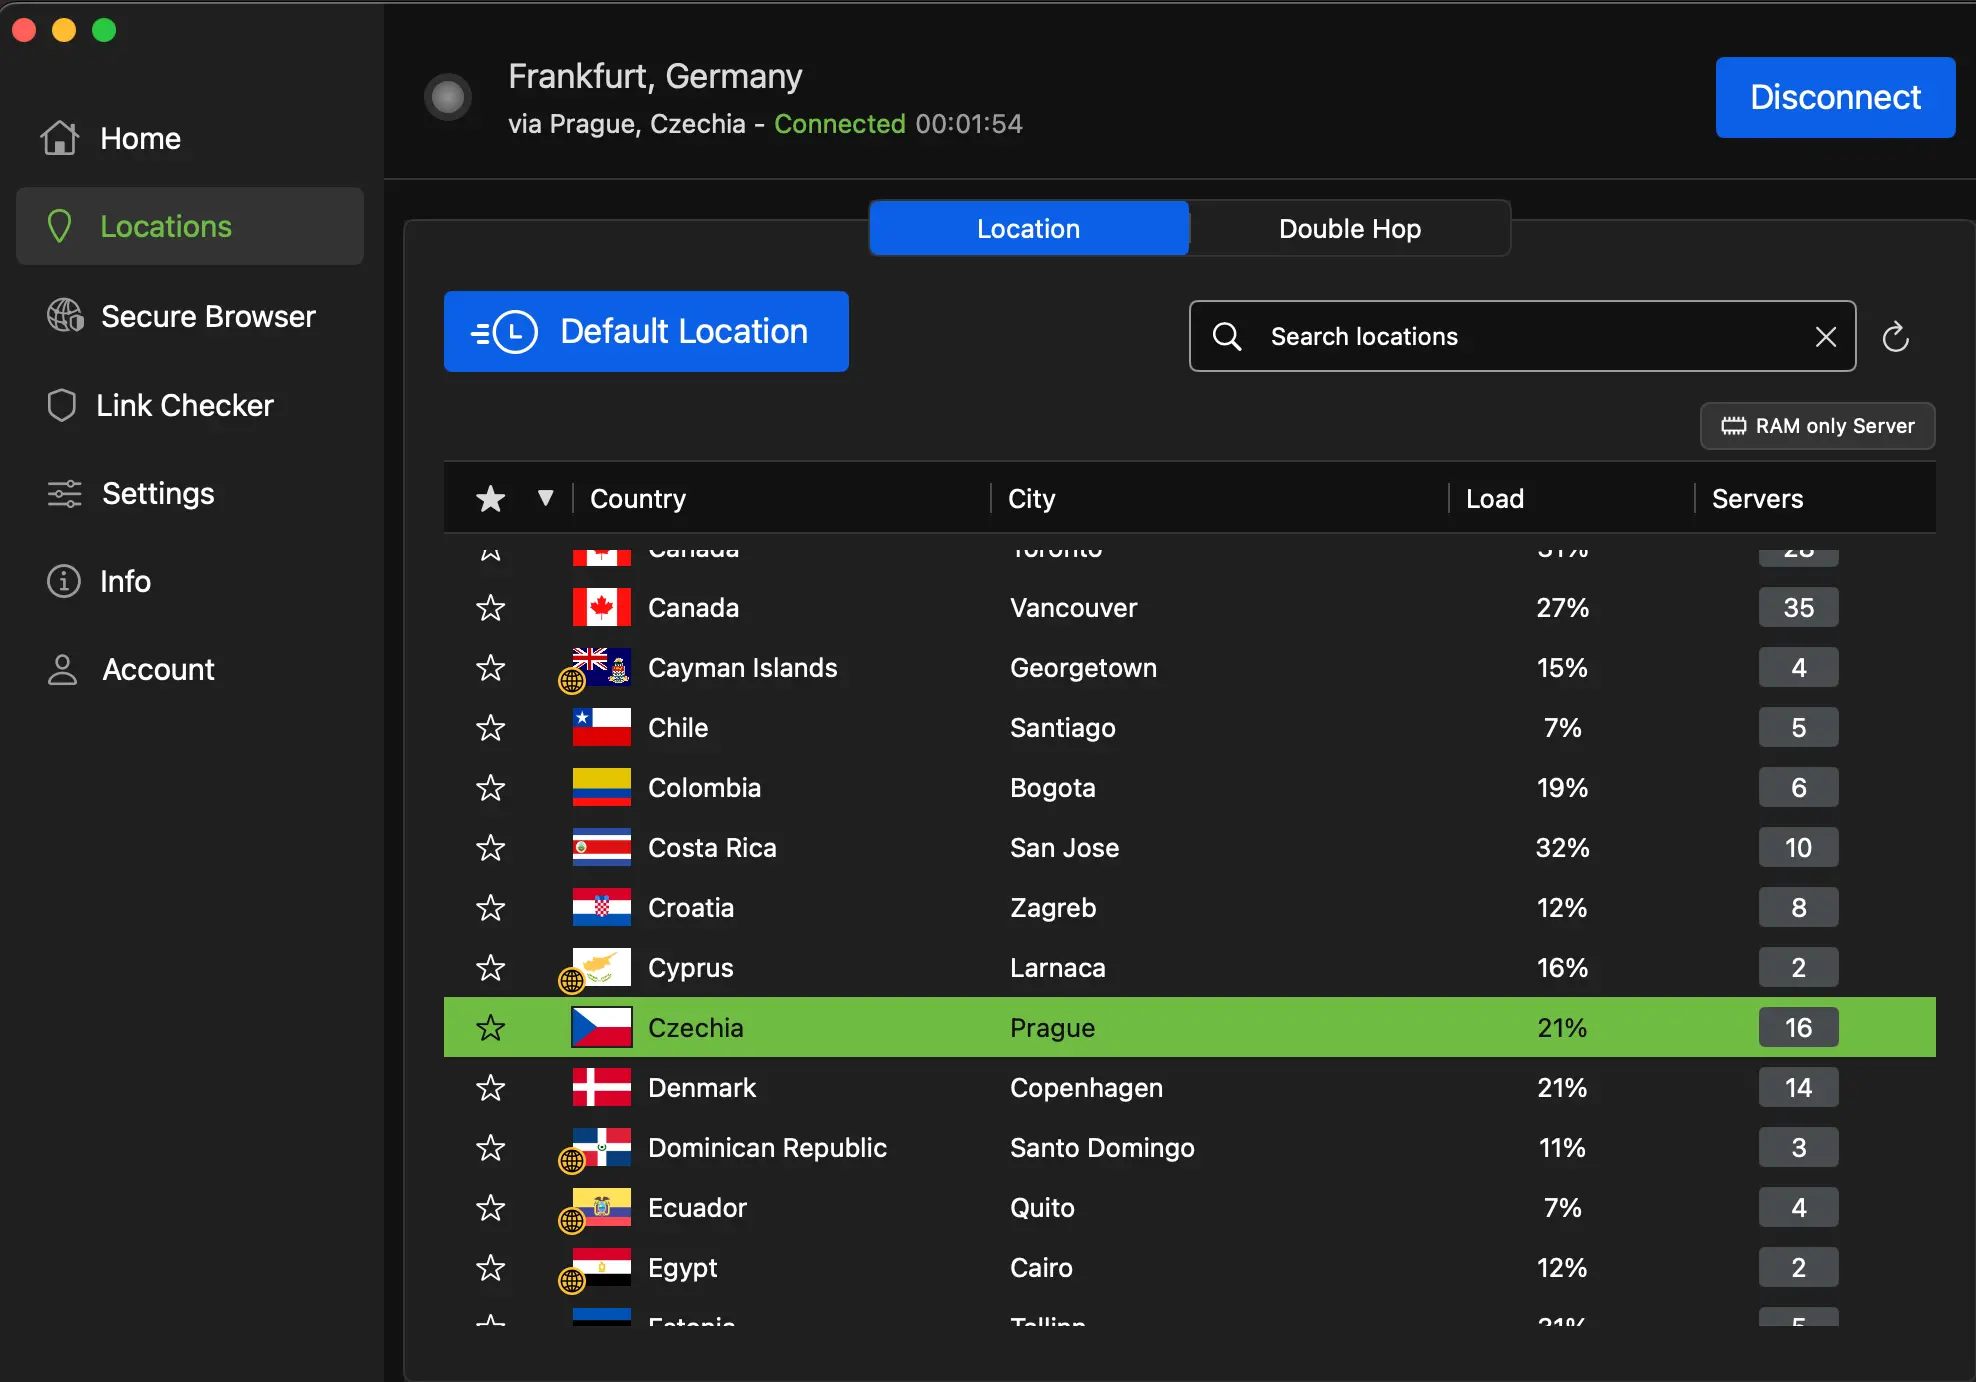
Task: Switch to the Double Hop tab
Action: 1349,228
